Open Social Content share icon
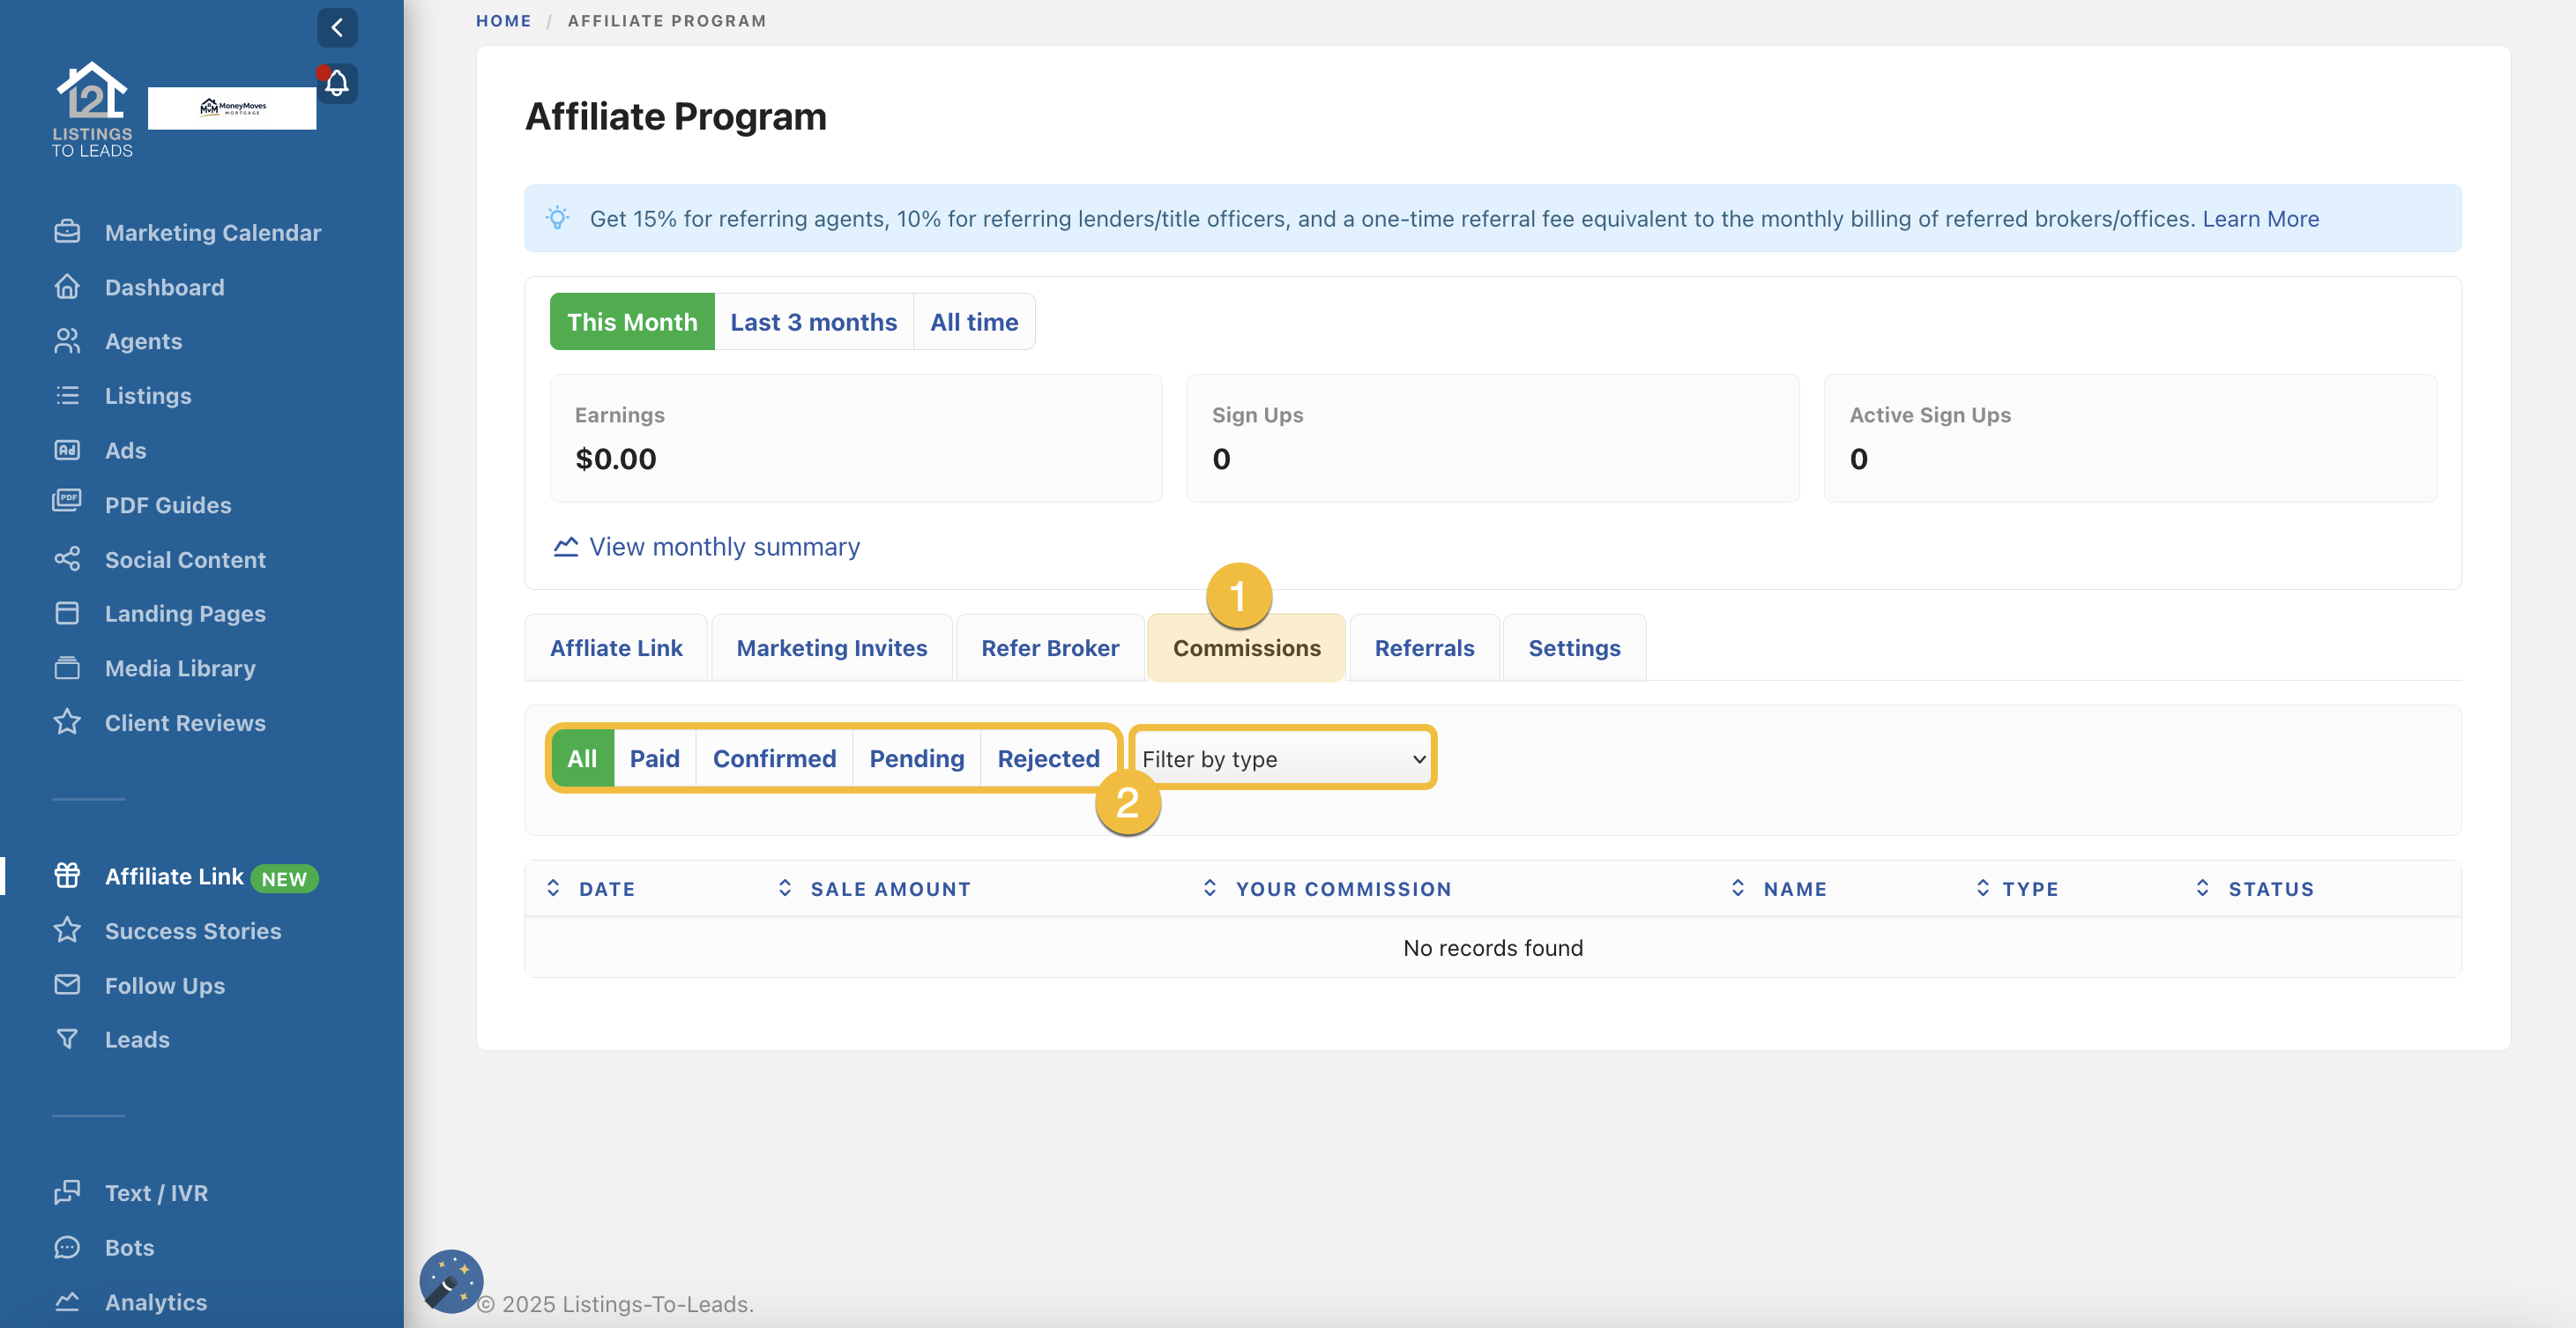Image resolution: width=2576 pixels, height=1328 pixels. click(x=67, y=559)
